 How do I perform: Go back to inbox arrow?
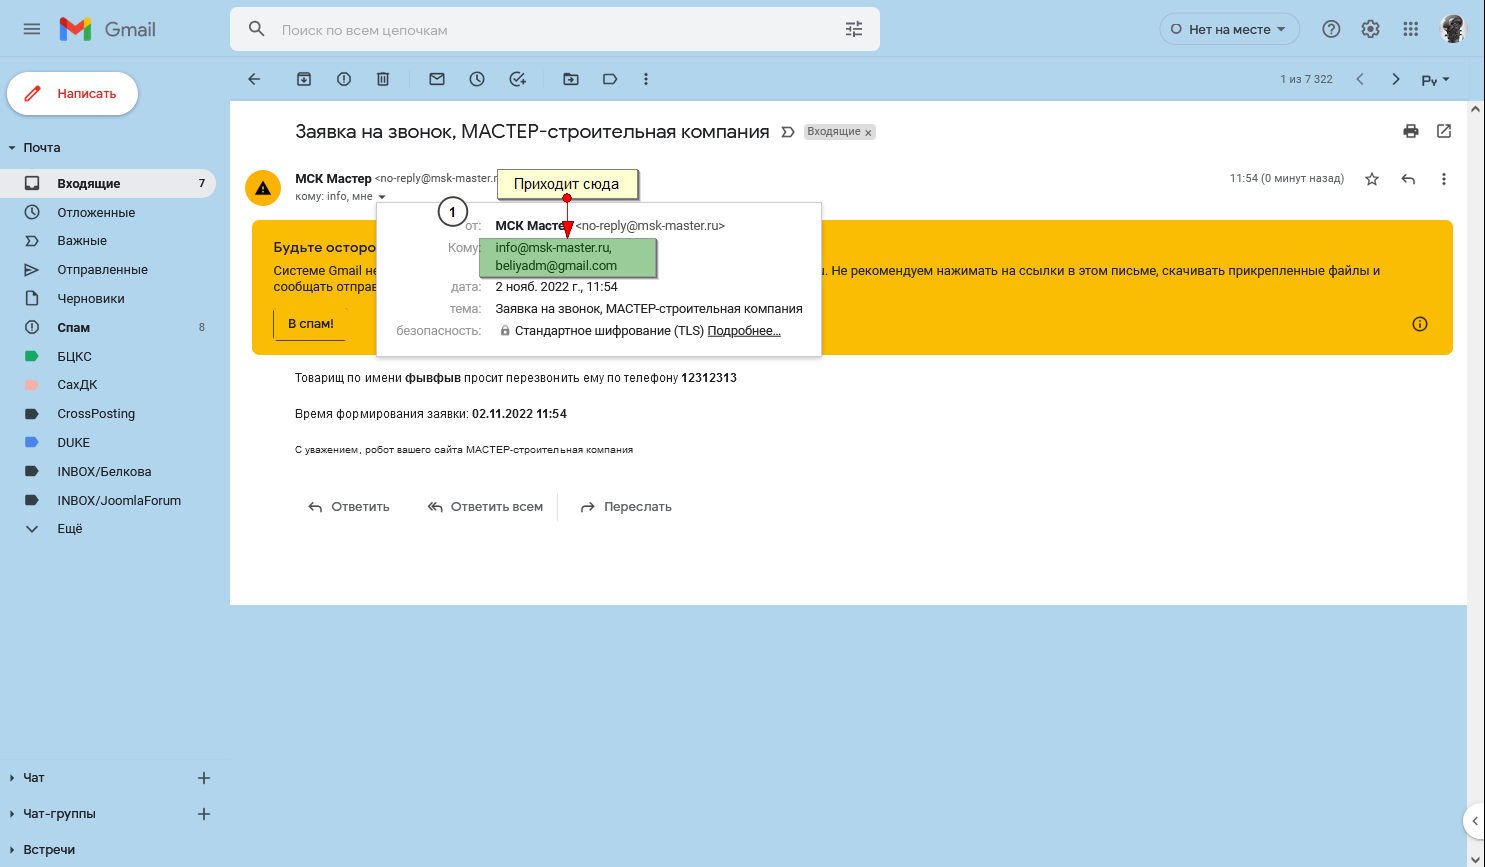pyautogui.click(x=254, y=79)
